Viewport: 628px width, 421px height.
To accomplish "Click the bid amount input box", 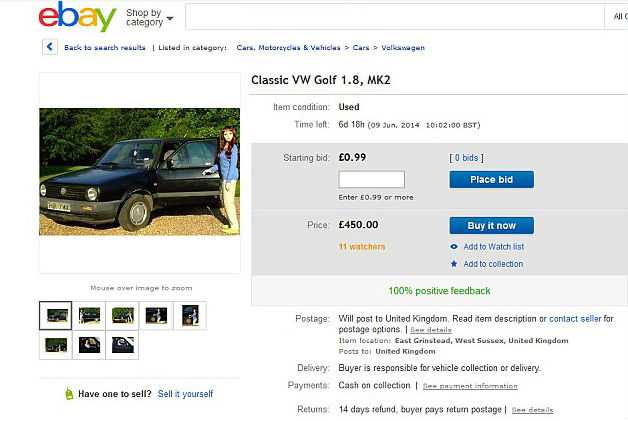I will pyautogui.click(x=372, y=179).
